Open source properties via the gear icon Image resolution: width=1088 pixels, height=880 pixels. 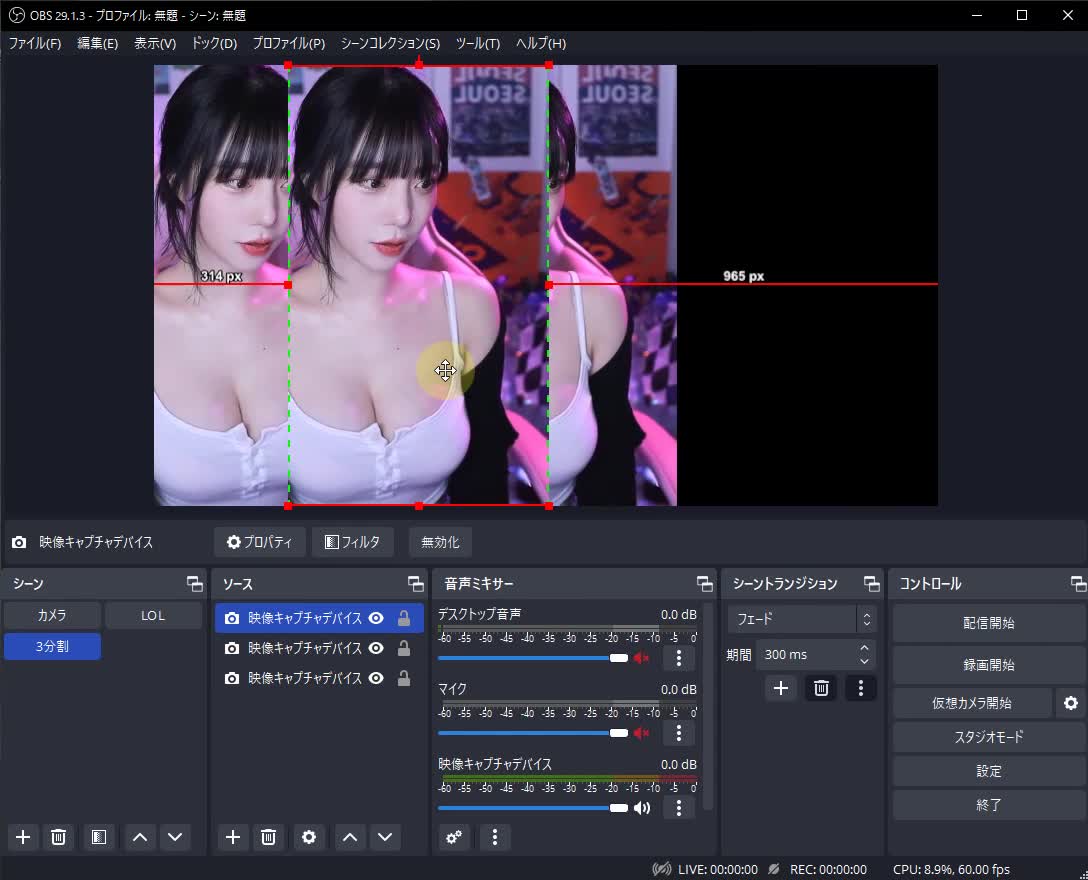point(308,837)
